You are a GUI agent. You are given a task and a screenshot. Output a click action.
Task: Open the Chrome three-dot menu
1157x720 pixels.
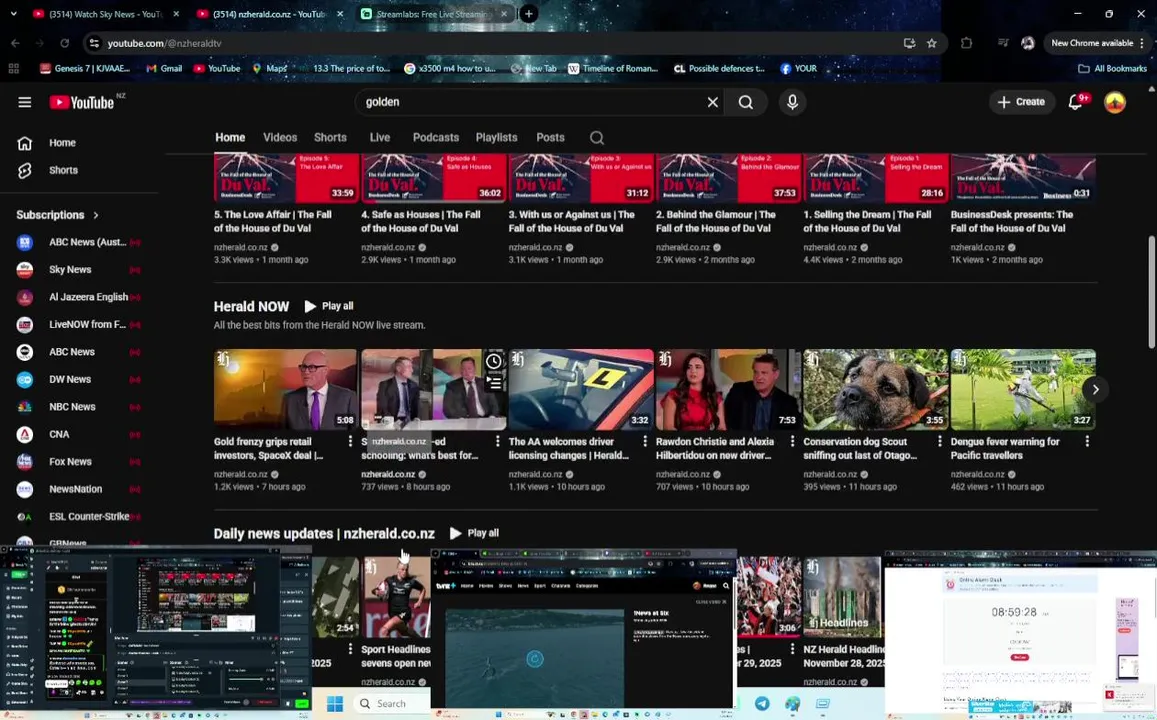(x=1142, y=44)
